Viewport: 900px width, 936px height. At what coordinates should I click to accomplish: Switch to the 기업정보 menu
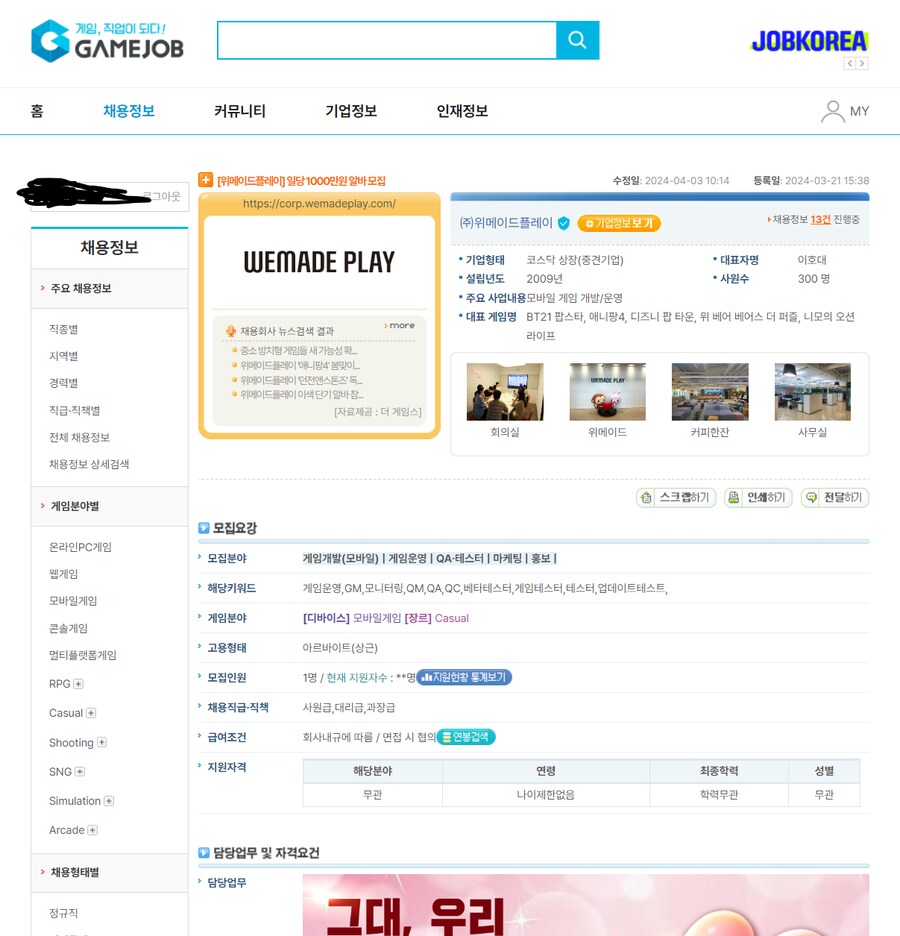coord(350,110)
